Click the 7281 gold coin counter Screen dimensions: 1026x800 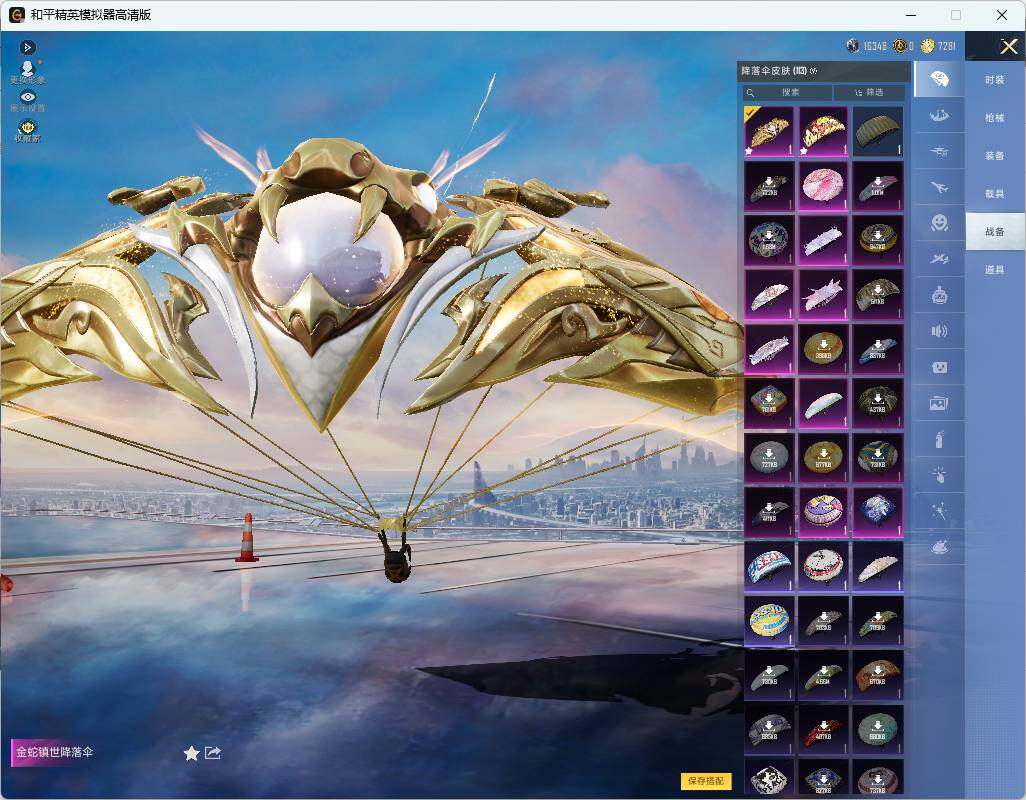938,46
